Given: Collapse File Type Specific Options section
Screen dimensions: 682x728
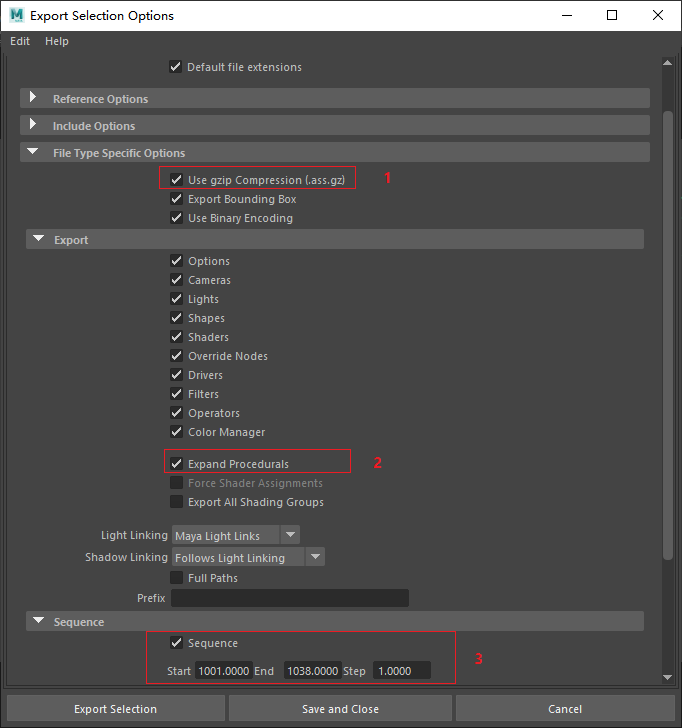Looking at the screenshot, I should coord(33,152).
